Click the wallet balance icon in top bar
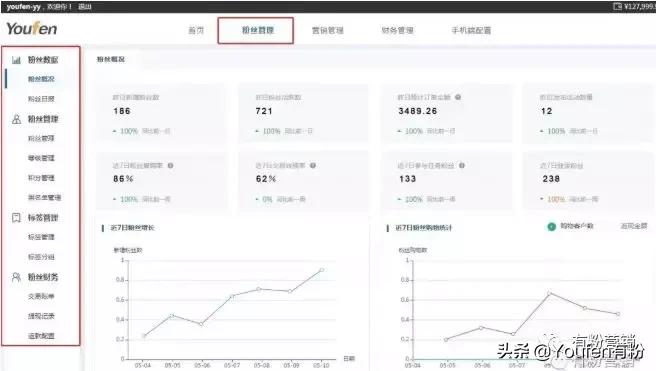656x371 pixels. click(617, 6)
